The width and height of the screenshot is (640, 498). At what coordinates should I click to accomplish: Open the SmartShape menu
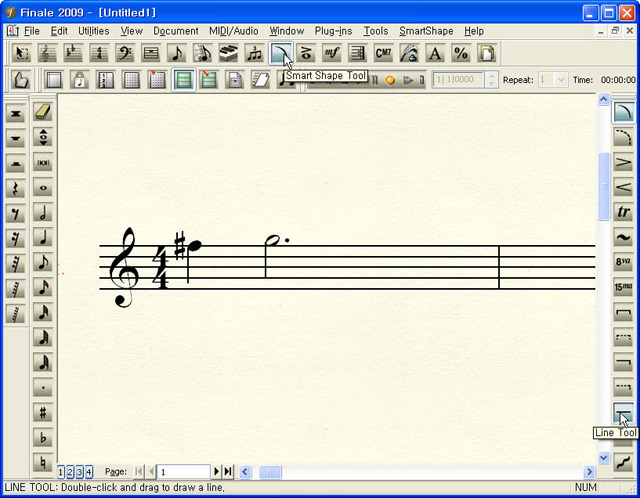pyautogui.click(x=426, y=31)
